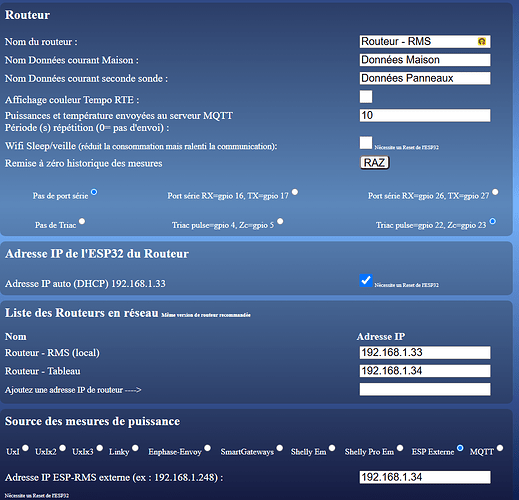Edit Routeur - RMS (local) IP address field

coord(425,353)
